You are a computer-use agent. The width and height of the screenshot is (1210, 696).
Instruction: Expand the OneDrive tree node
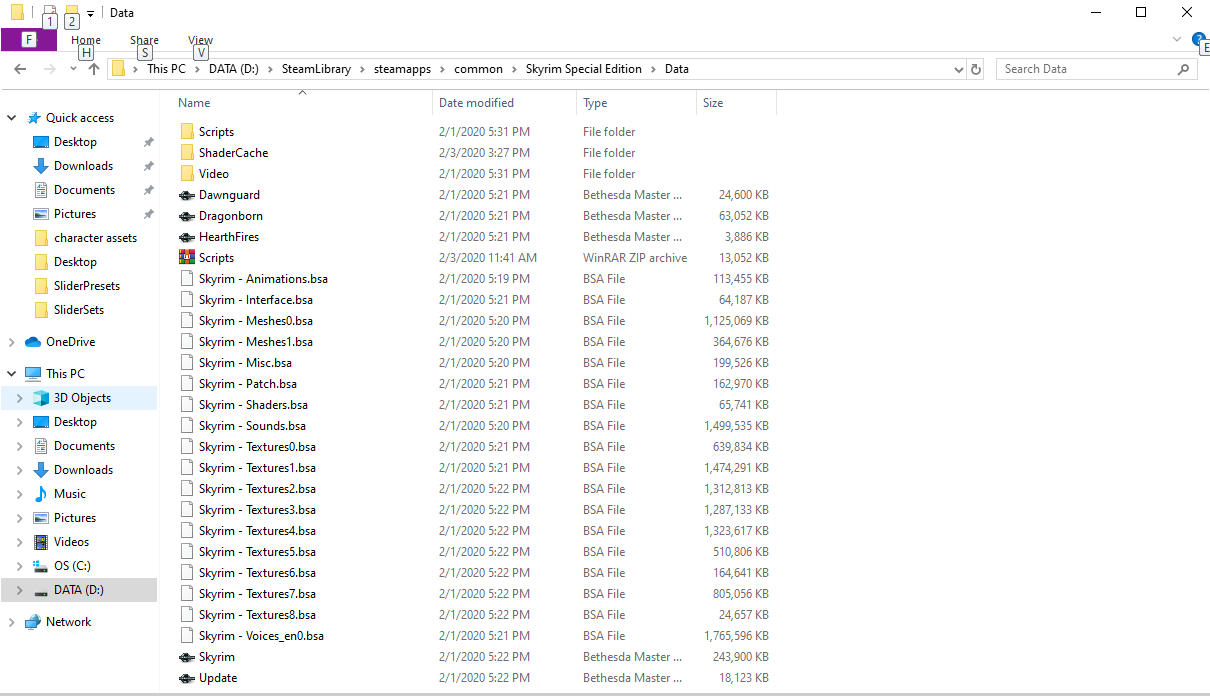[12, 342]
